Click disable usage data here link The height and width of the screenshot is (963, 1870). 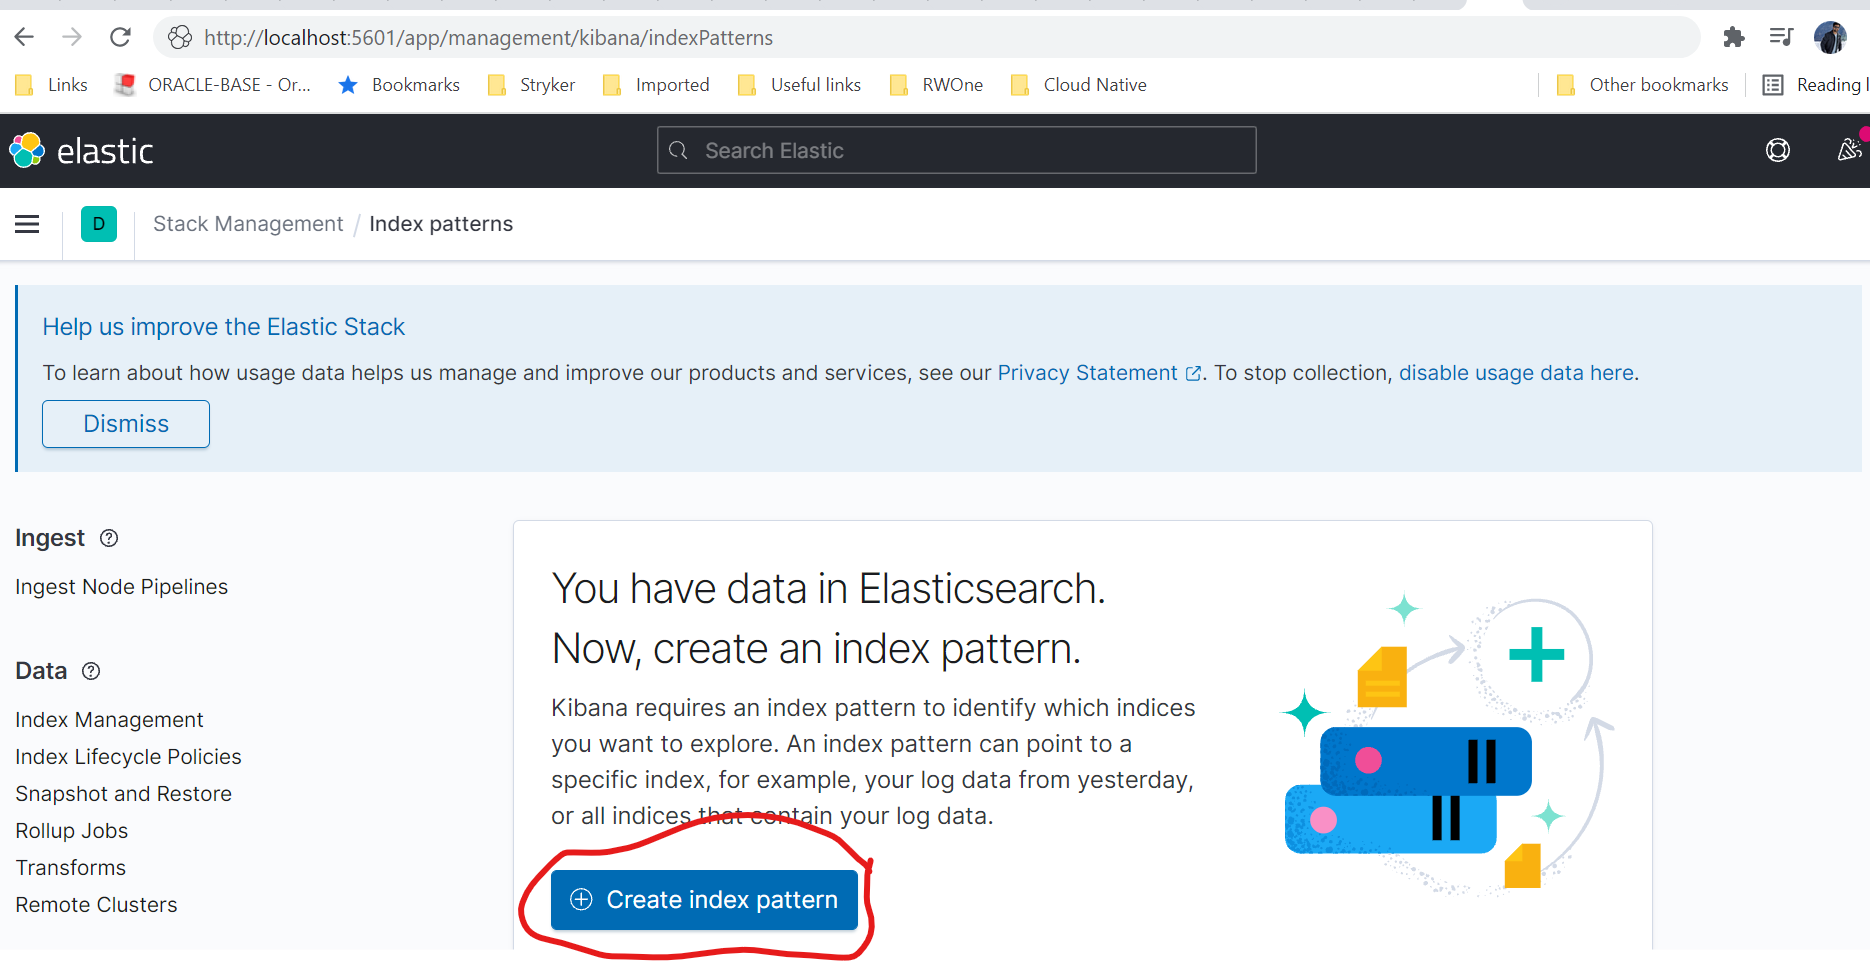(1516, 373)
